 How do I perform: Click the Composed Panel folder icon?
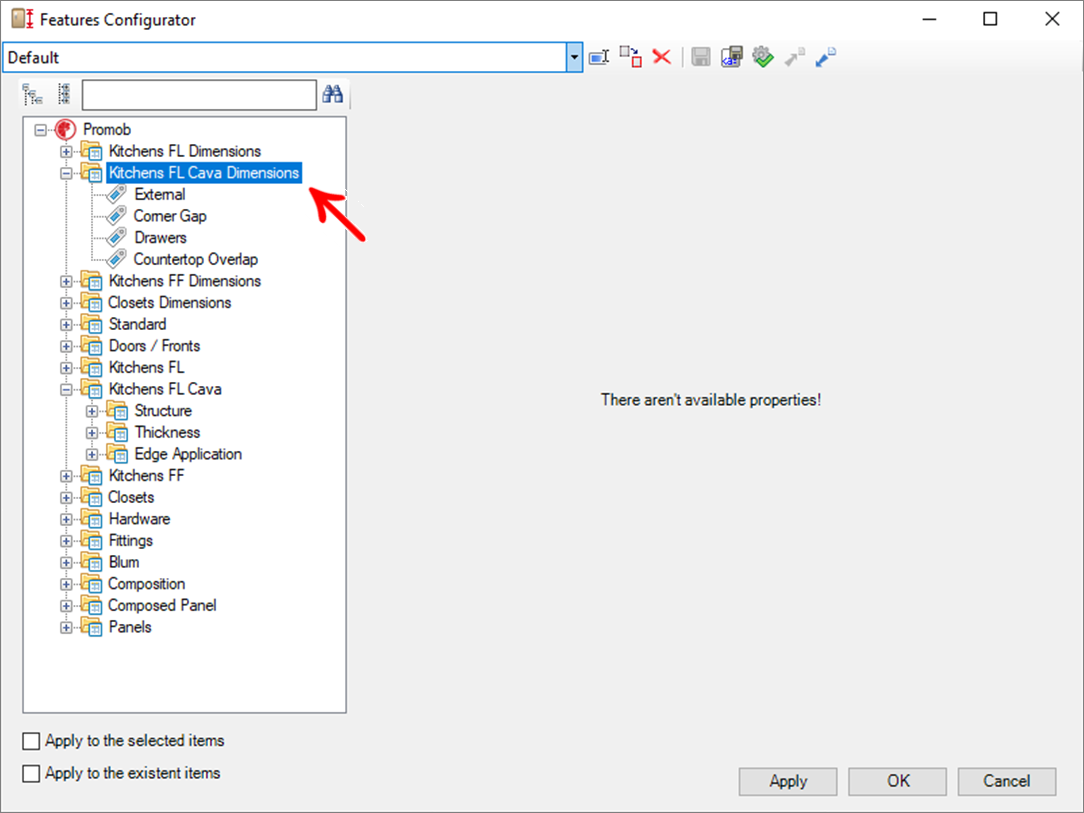[x=91, y=606]
